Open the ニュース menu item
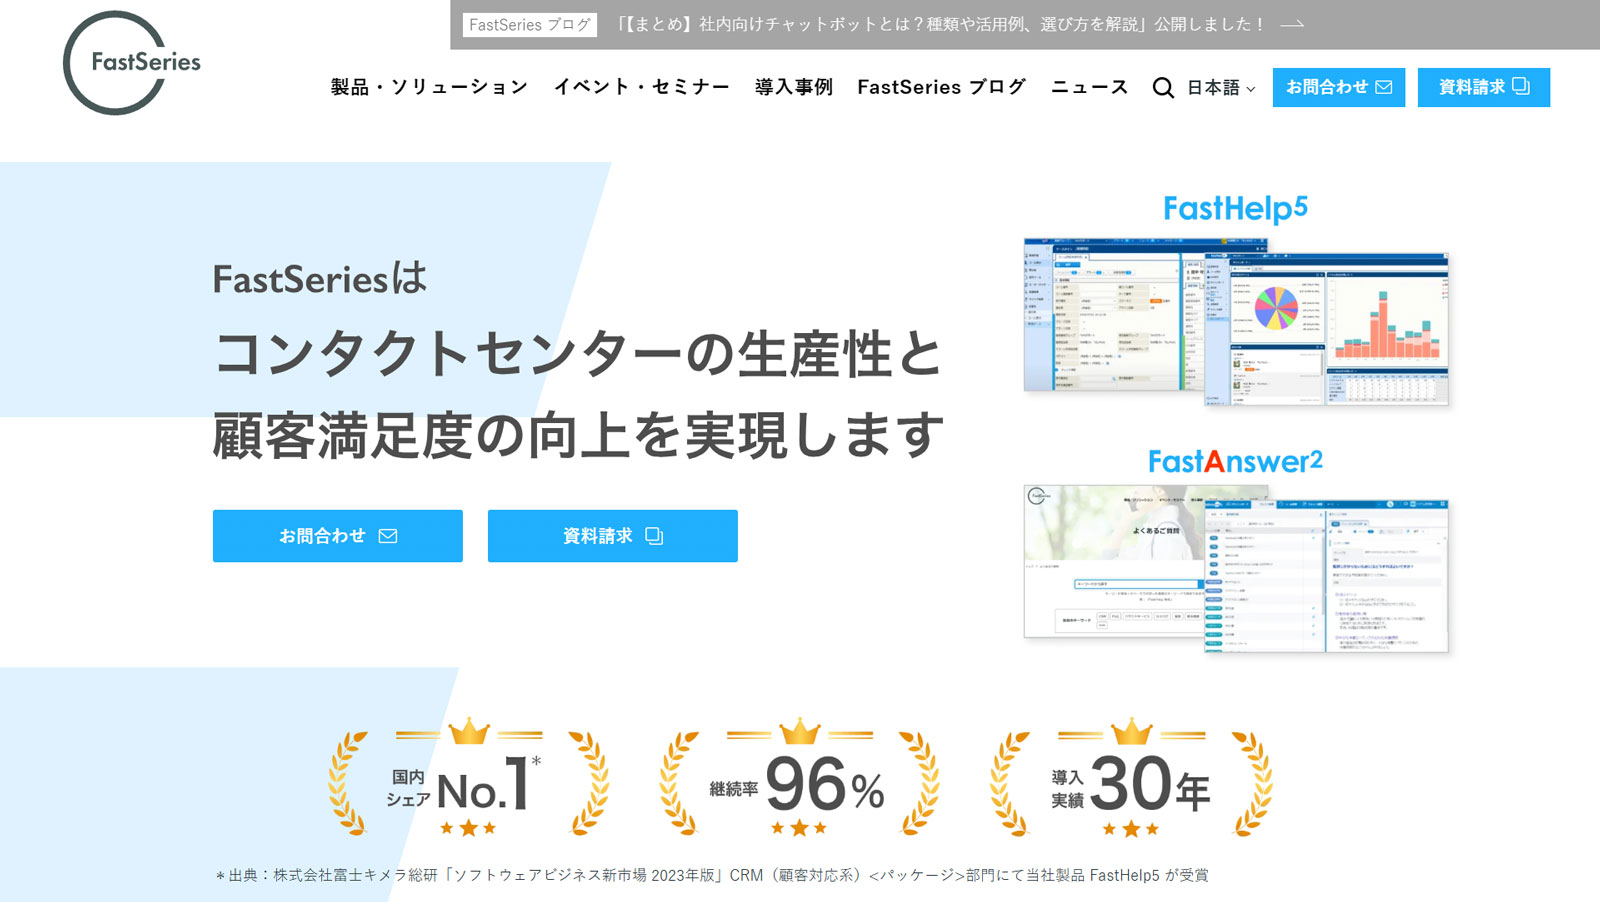1600x902 pixels. click(1090, 87)
